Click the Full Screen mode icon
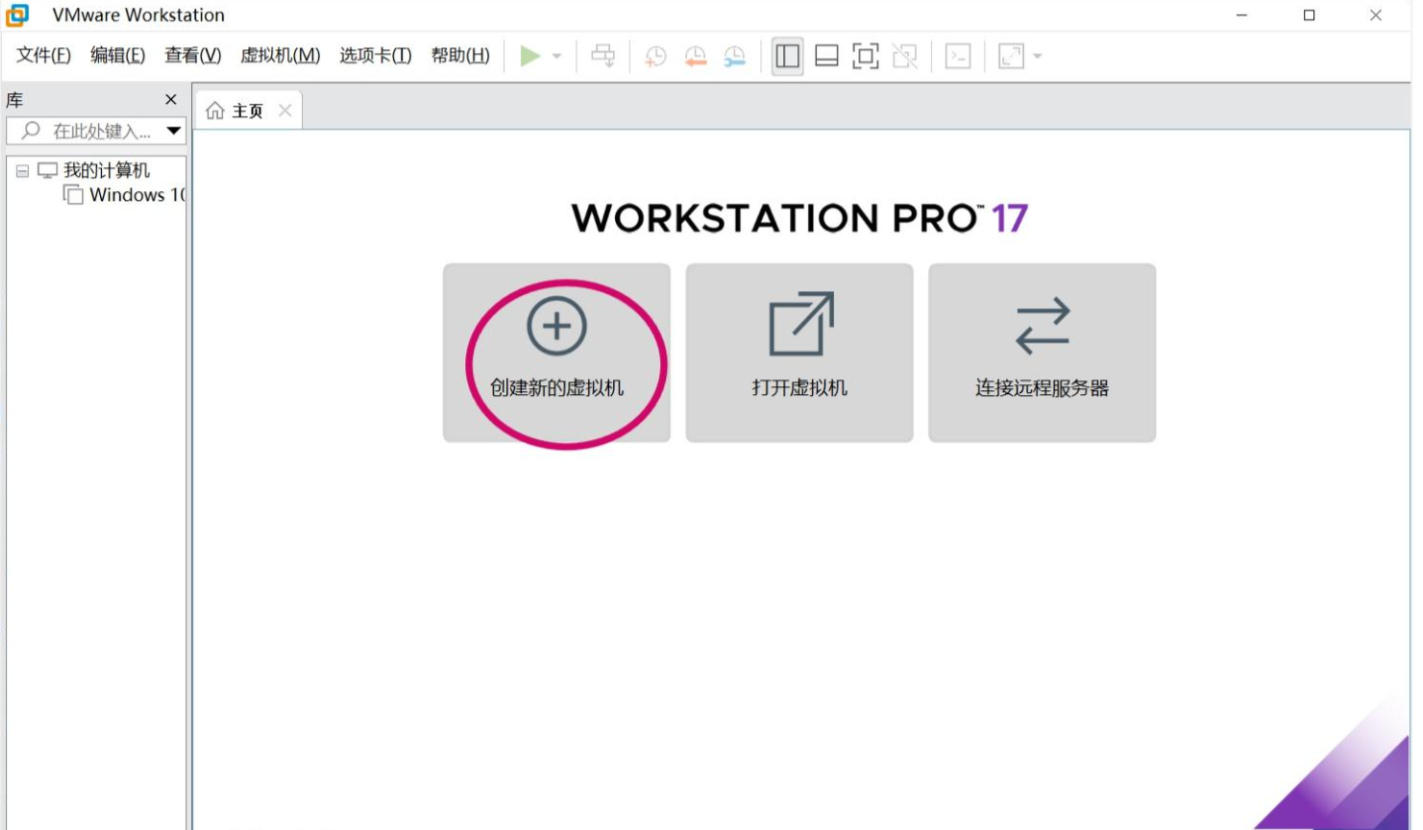The width and height of the screenshot is (1423, 830). point(865,56)
